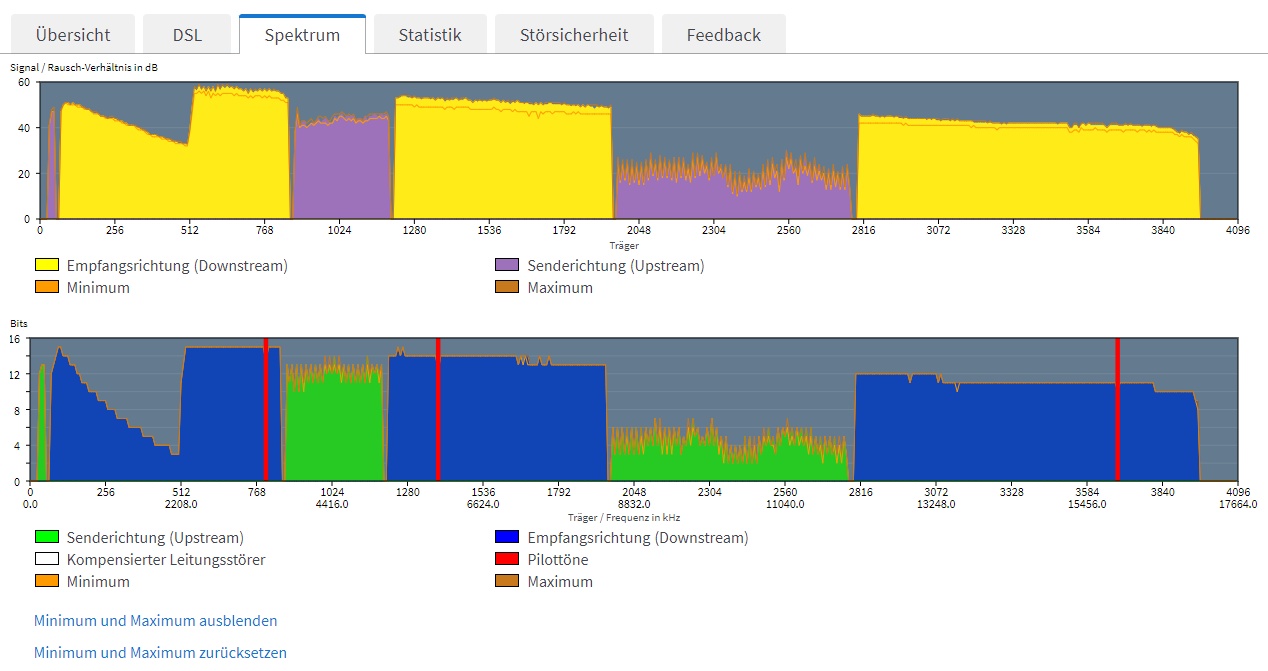Click blue Empfangsrichtung (Downstream) legend swatch

pos(507,538)
